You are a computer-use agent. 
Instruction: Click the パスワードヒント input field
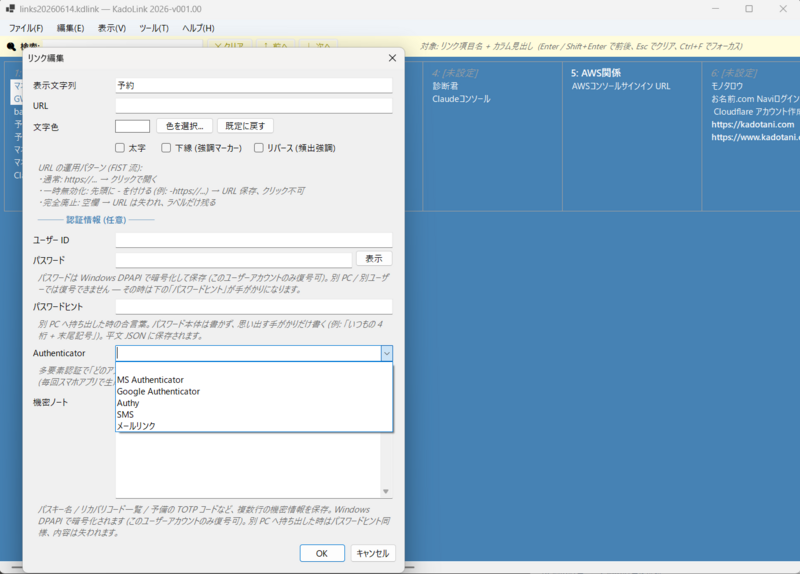click(254, 307)
